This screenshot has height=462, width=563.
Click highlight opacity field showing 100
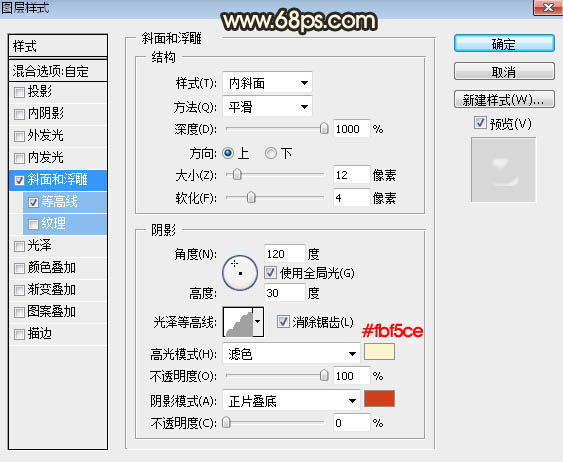tap(351, 376)
